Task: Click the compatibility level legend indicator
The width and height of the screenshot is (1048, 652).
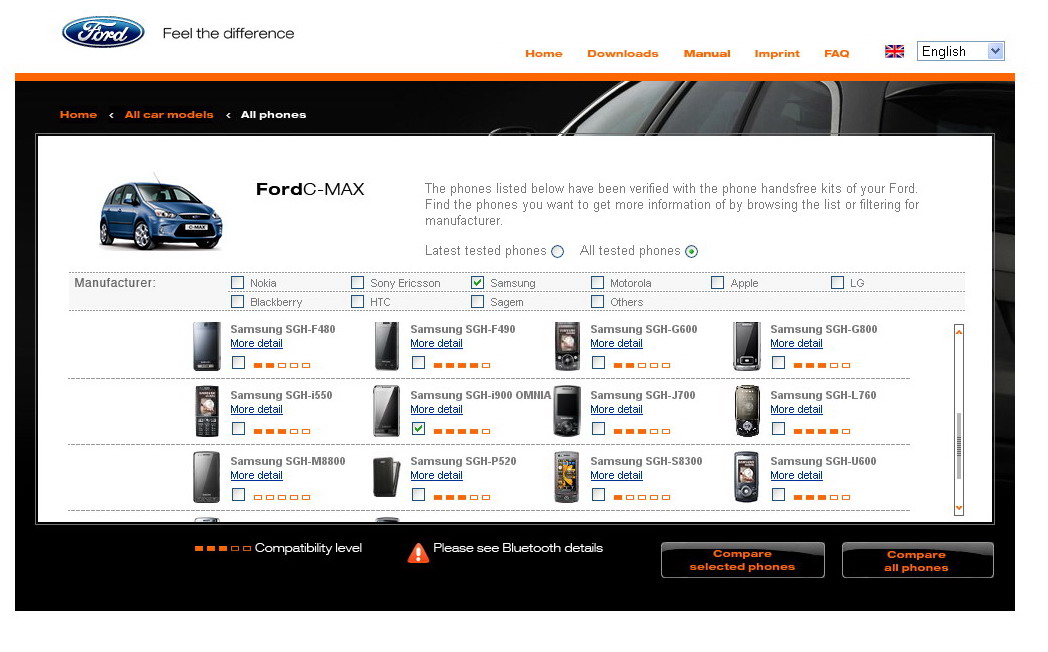Action: (223, 548)
